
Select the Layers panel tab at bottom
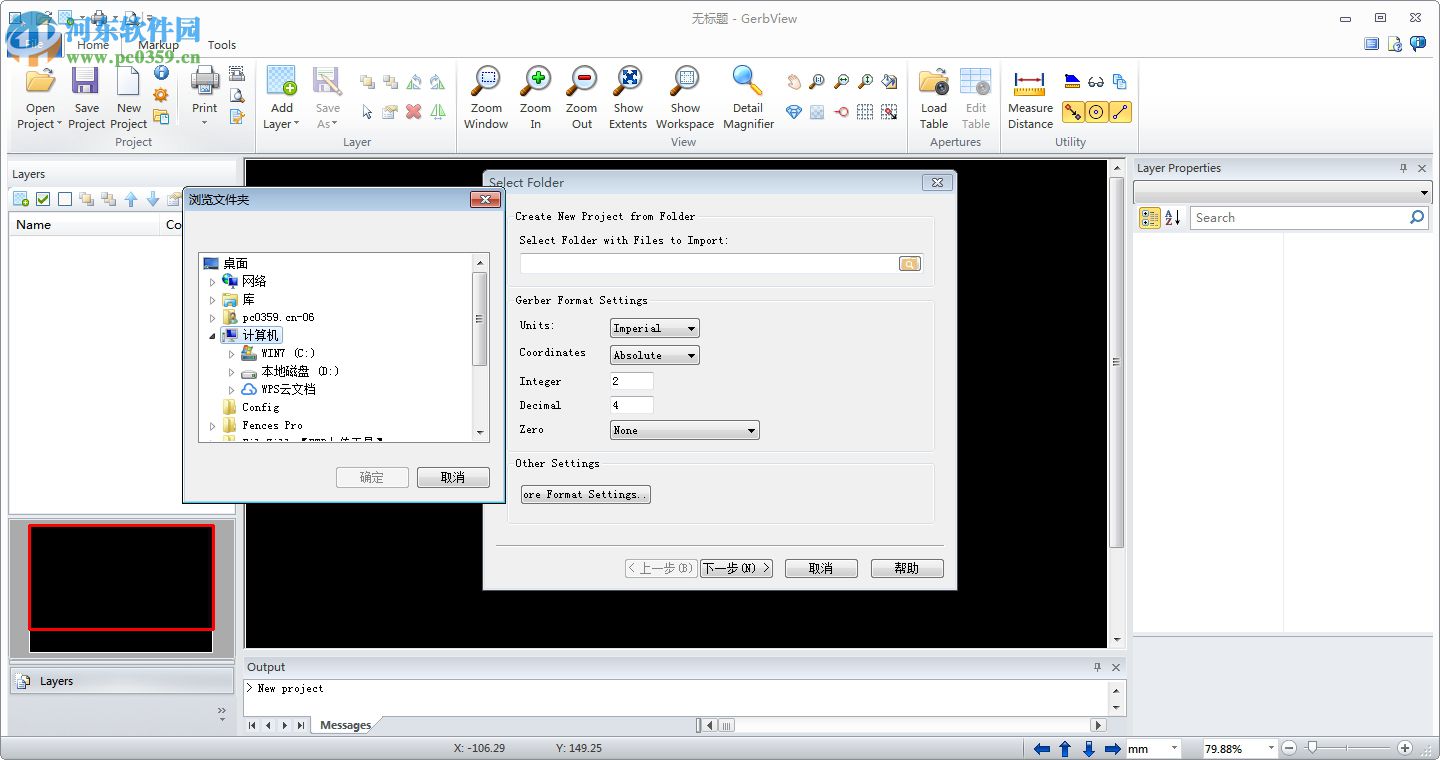121,681
